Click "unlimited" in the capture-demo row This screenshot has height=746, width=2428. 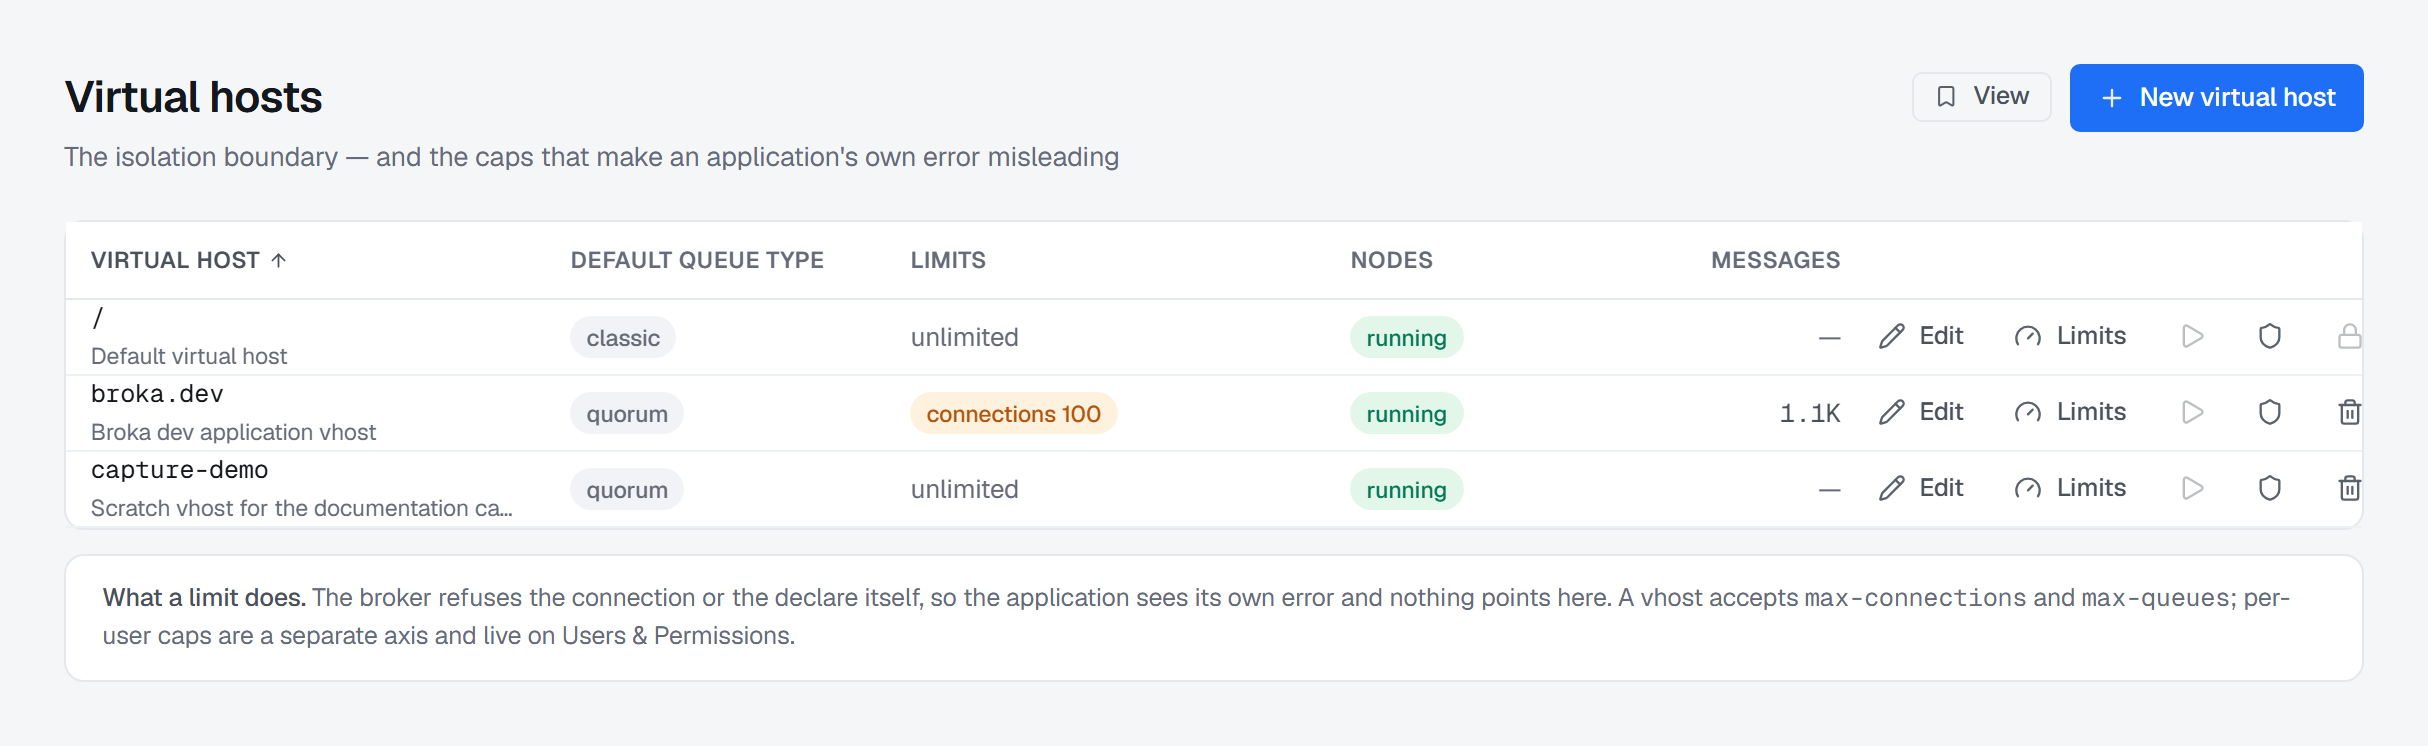(964, 489)
